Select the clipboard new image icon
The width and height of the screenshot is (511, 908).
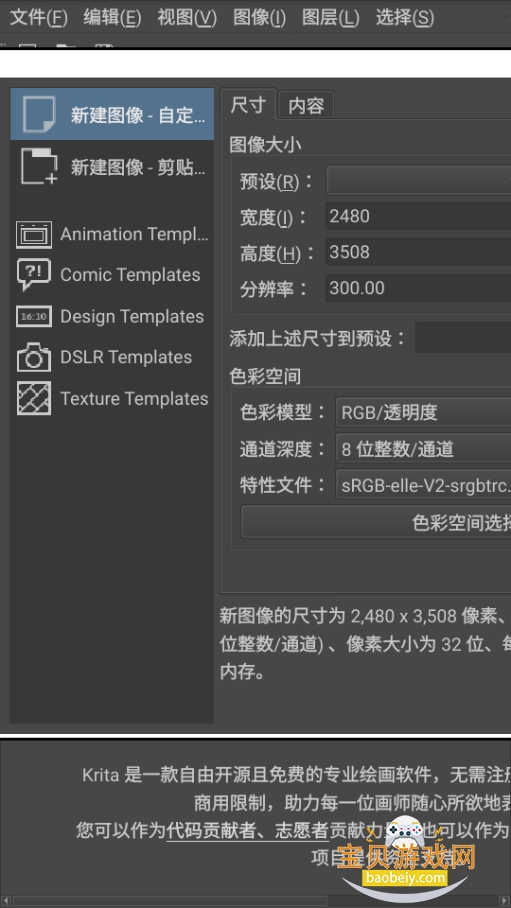(38, 167)
